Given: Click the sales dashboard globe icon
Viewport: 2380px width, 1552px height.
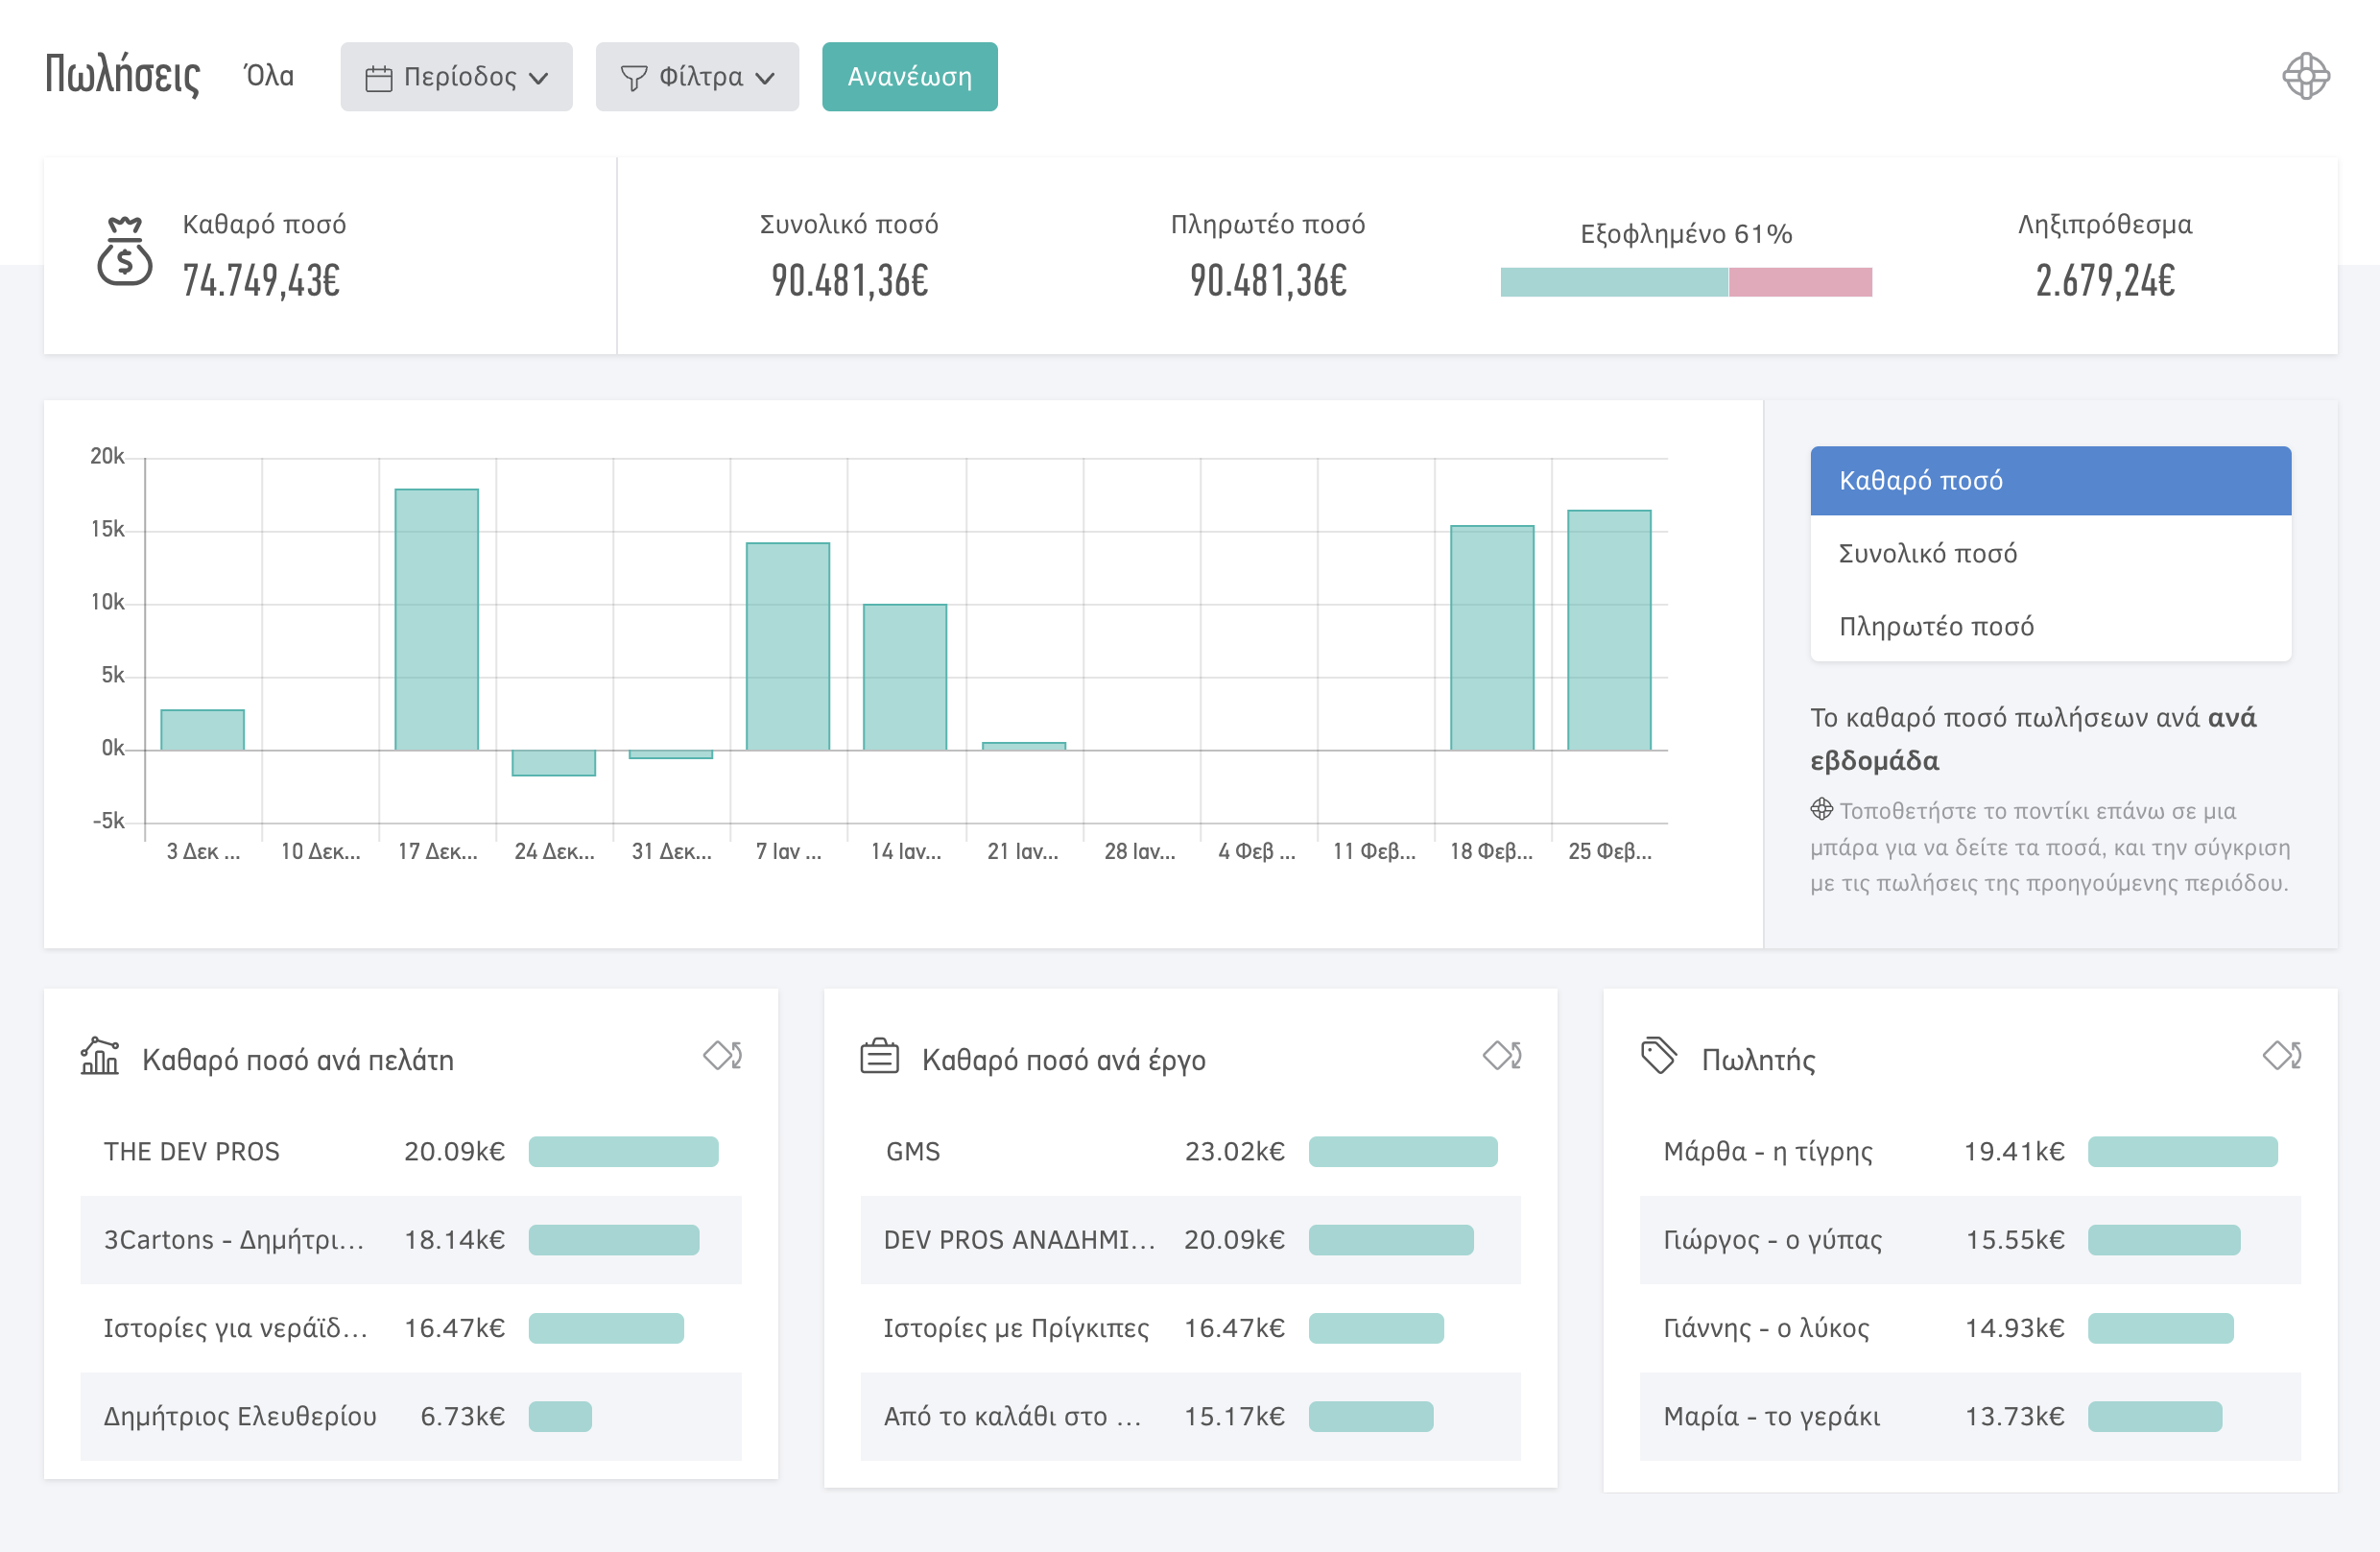Looking at the screenshot, I should (2303, 76).
